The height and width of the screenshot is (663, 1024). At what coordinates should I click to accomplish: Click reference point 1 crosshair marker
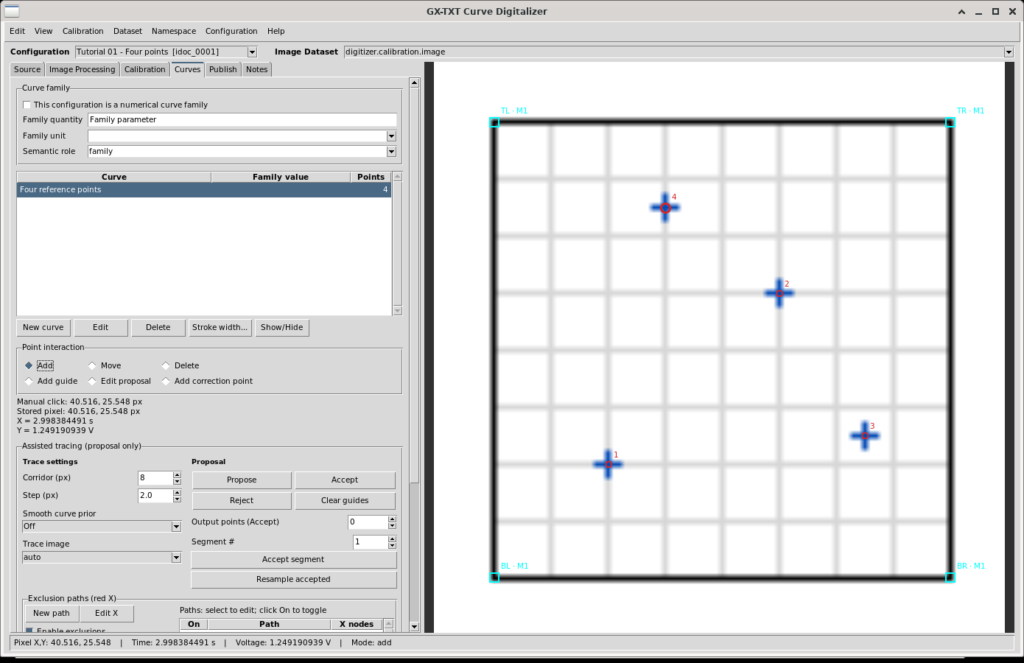pyautogui.click(x=608, y=464)
